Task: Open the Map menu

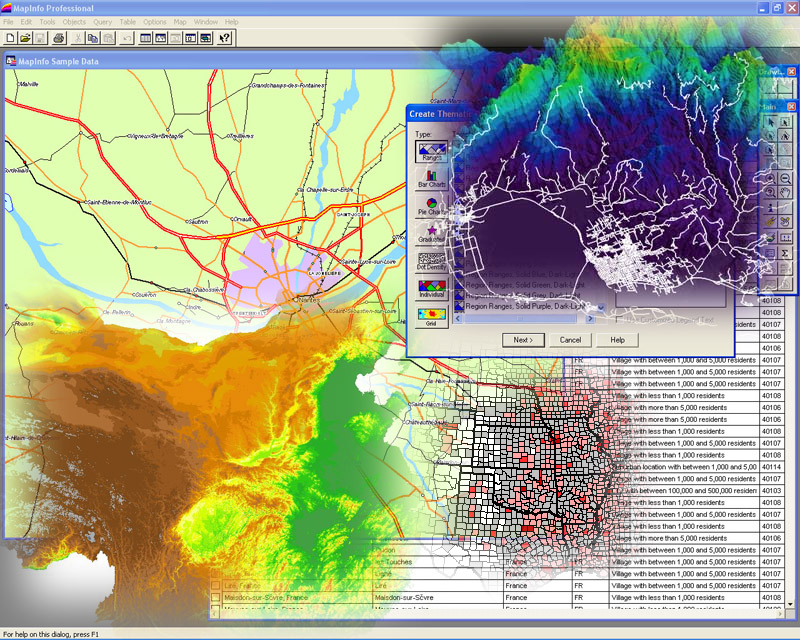Action: coord(180,21)
